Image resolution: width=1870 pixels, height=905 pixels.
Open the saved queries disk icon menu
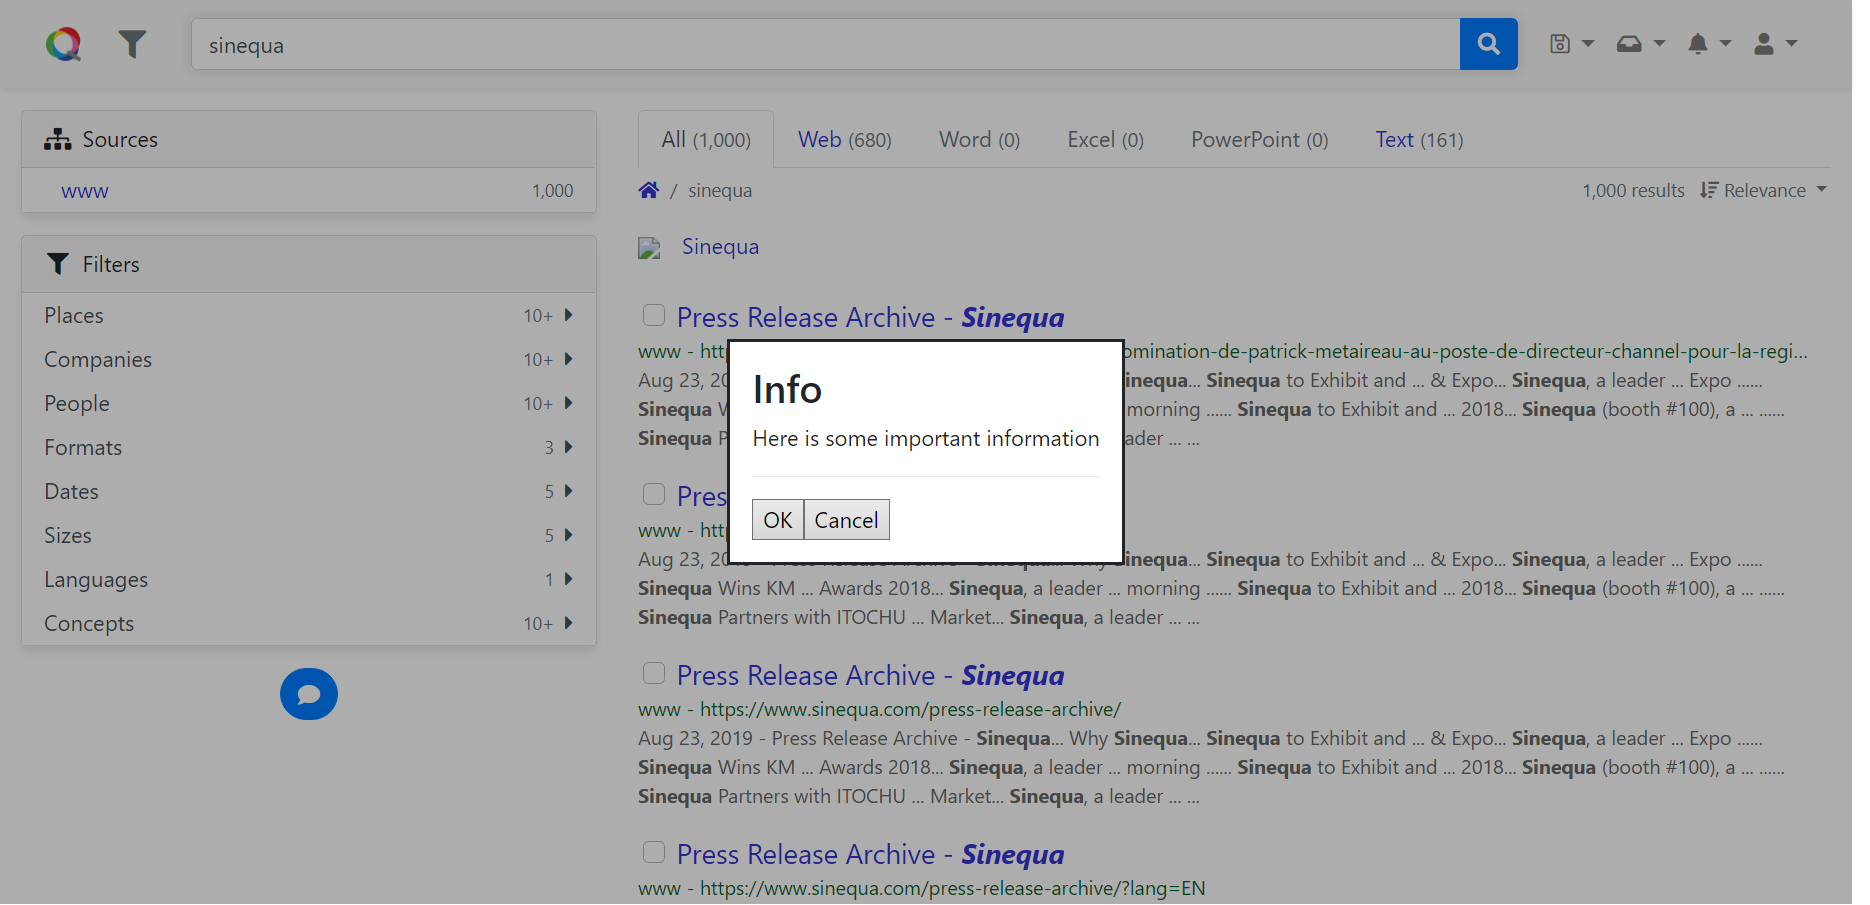[x=1571, y=44]
